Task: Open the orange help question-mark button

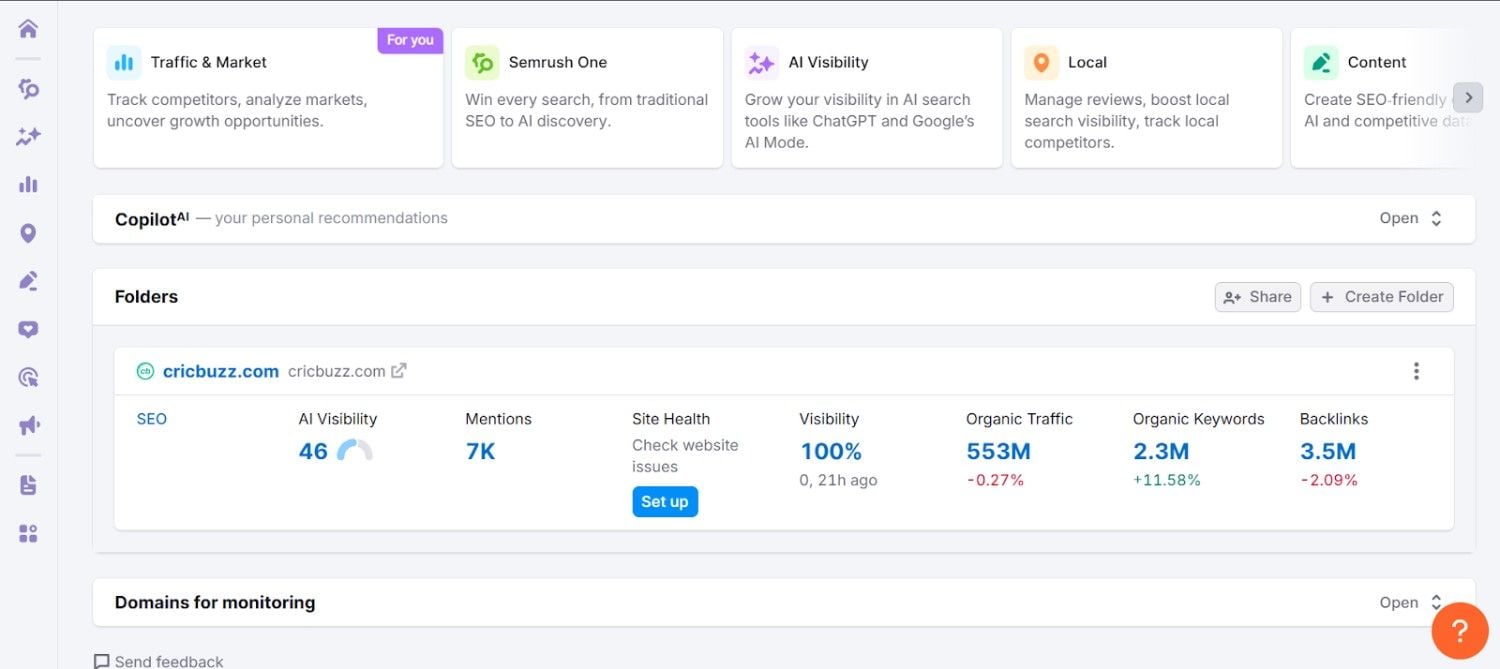Action: (x=1459, y=630)
